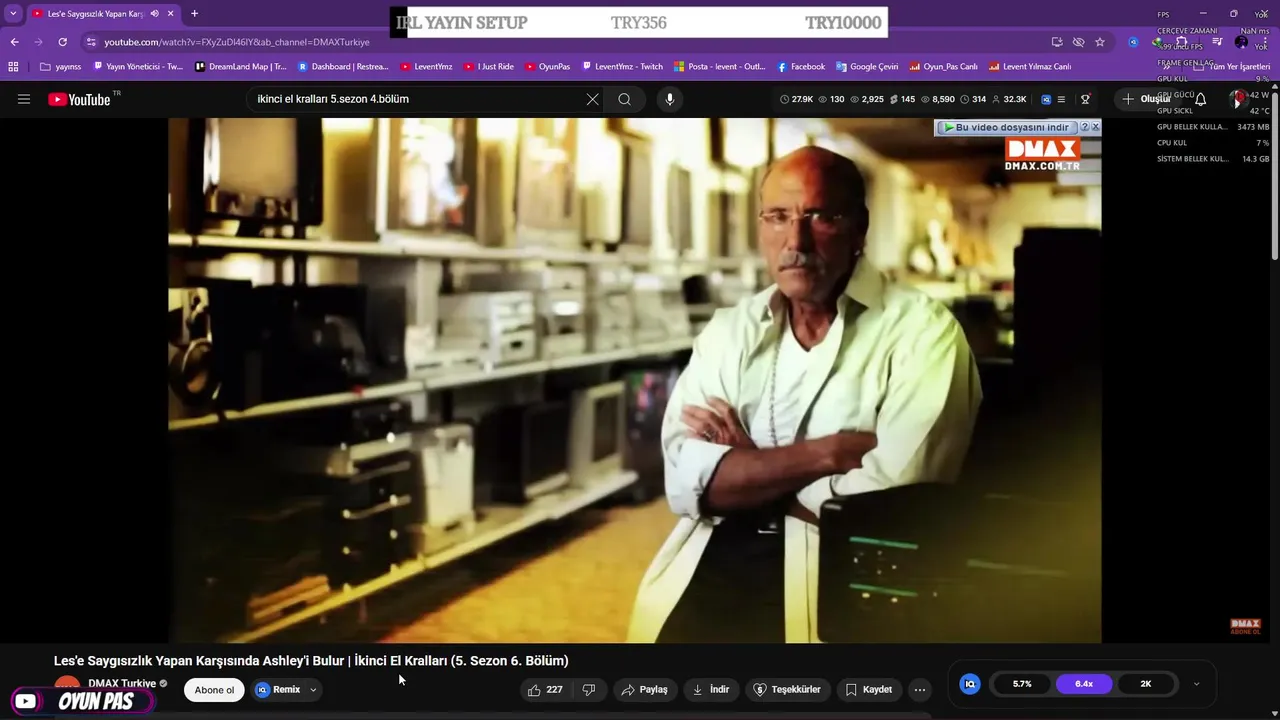Screen dimensions: 1280x720
Task: Dislike the video with thumbs down
Action: [x=589, y=689]
